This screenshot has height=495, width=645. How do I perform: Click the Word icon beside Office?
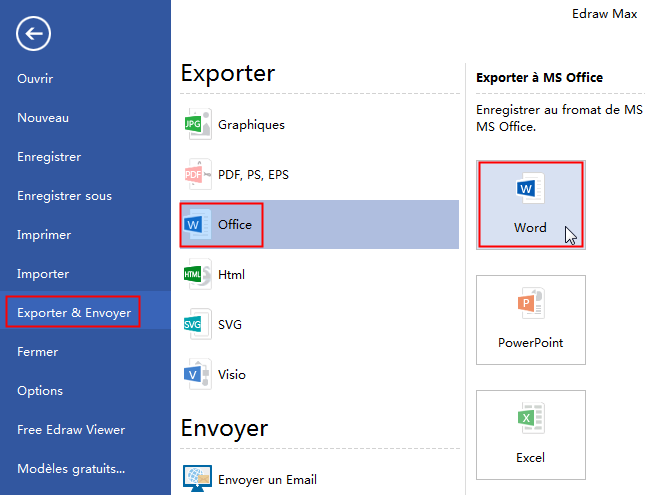[194, 225]
